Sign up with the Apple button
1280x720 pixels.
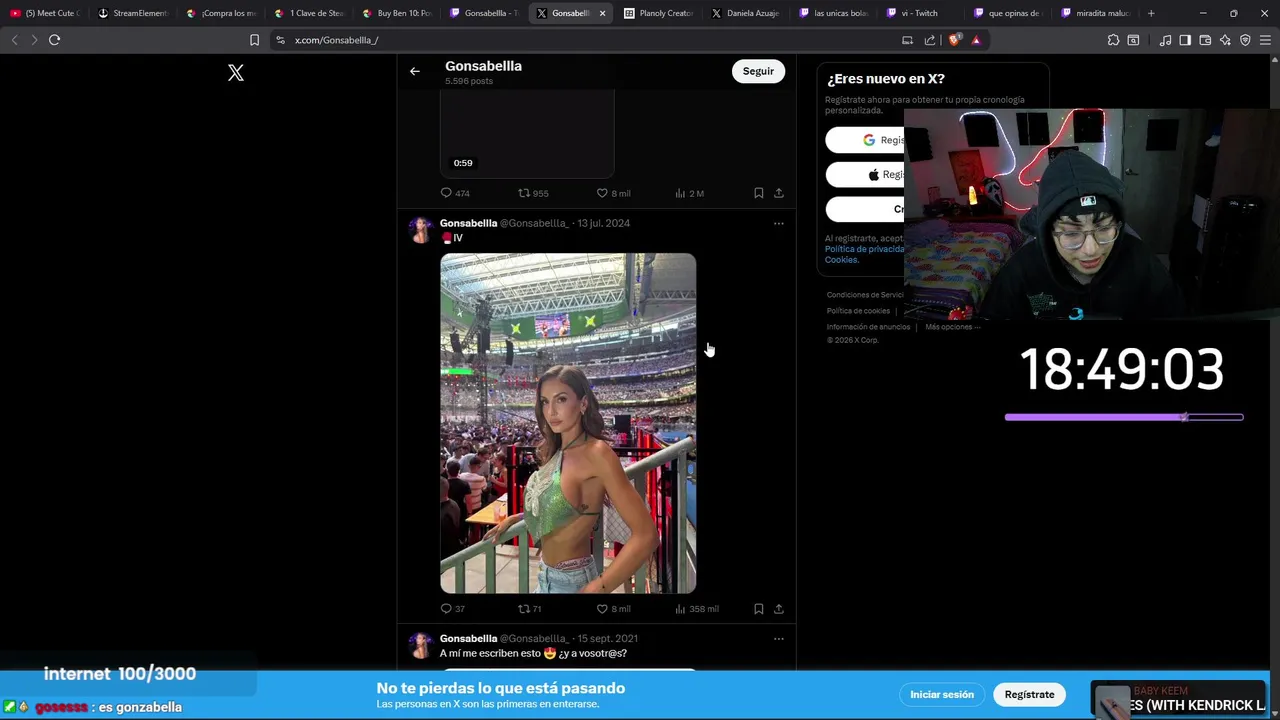pyautogui.click(x=865, y=174)
